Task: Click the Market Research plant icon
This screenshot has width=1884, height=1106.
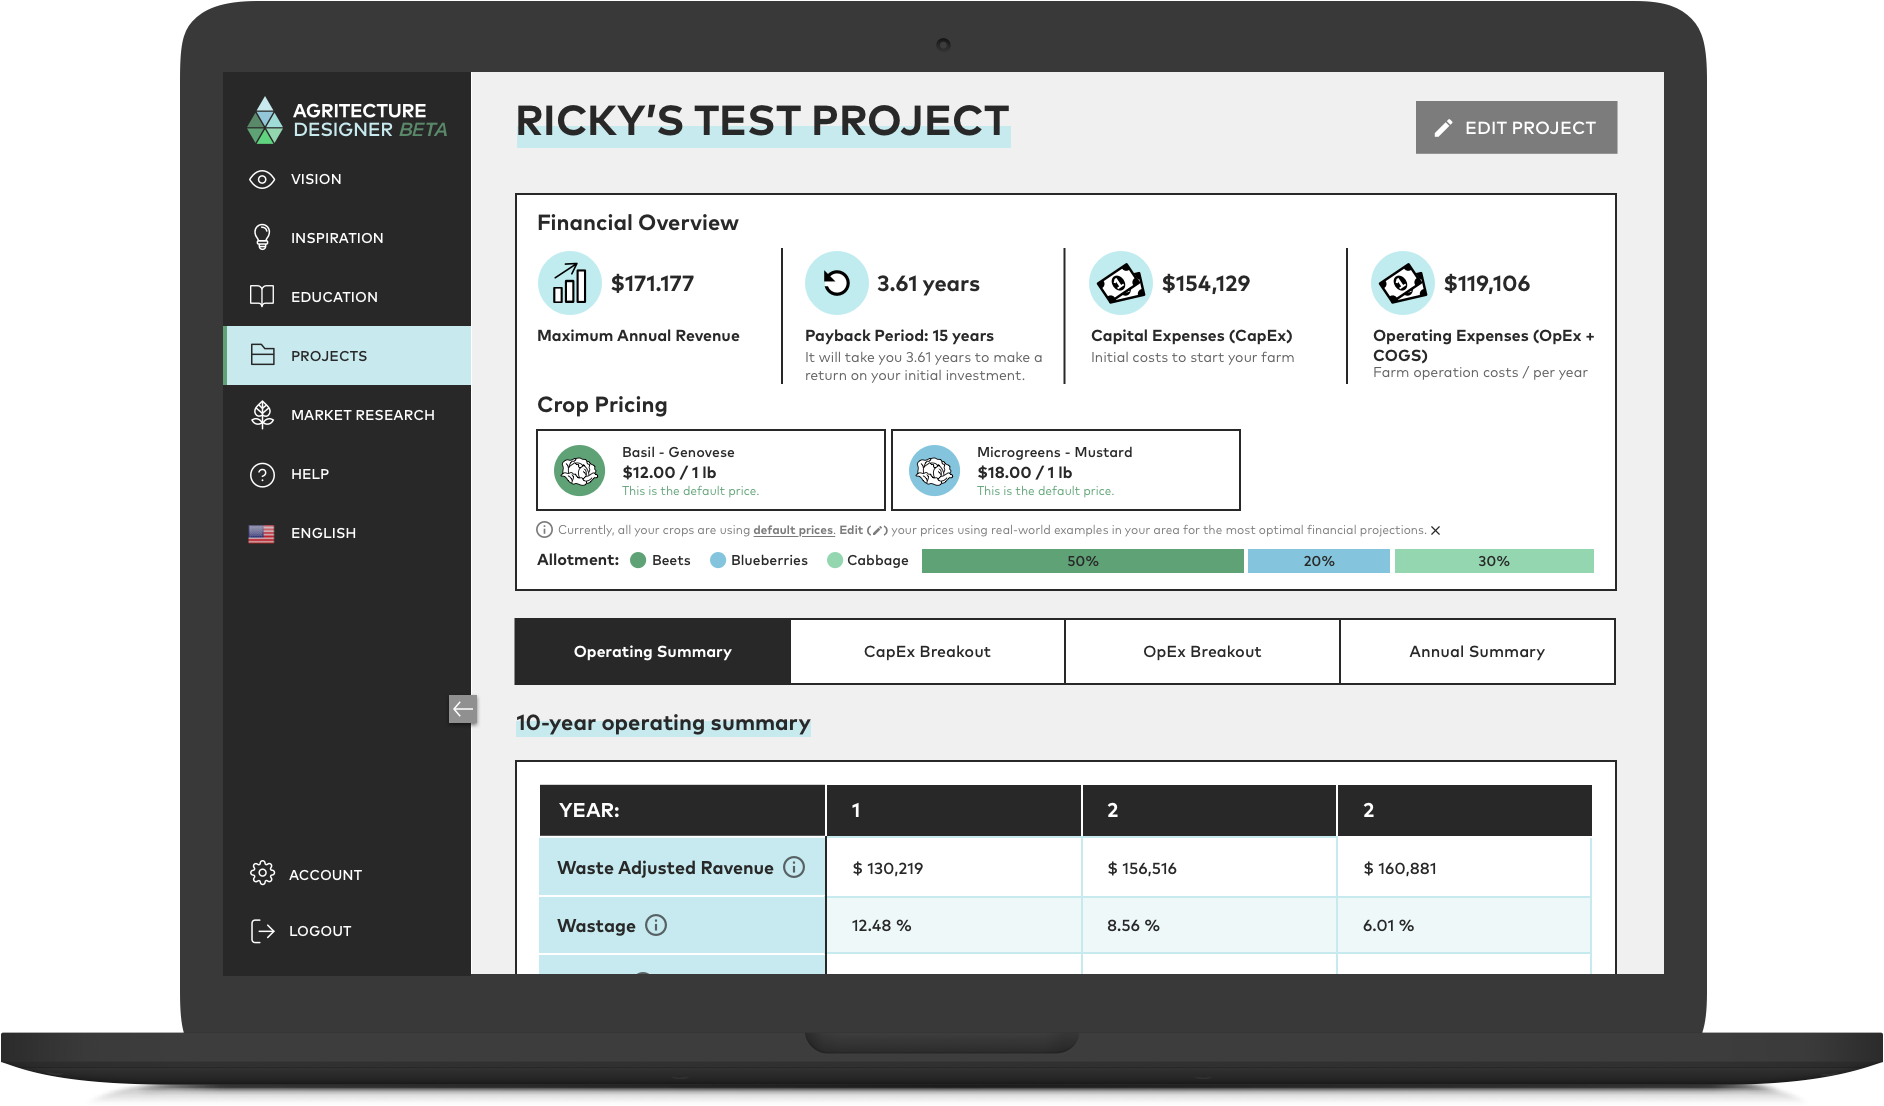Action: pos(263,414)
